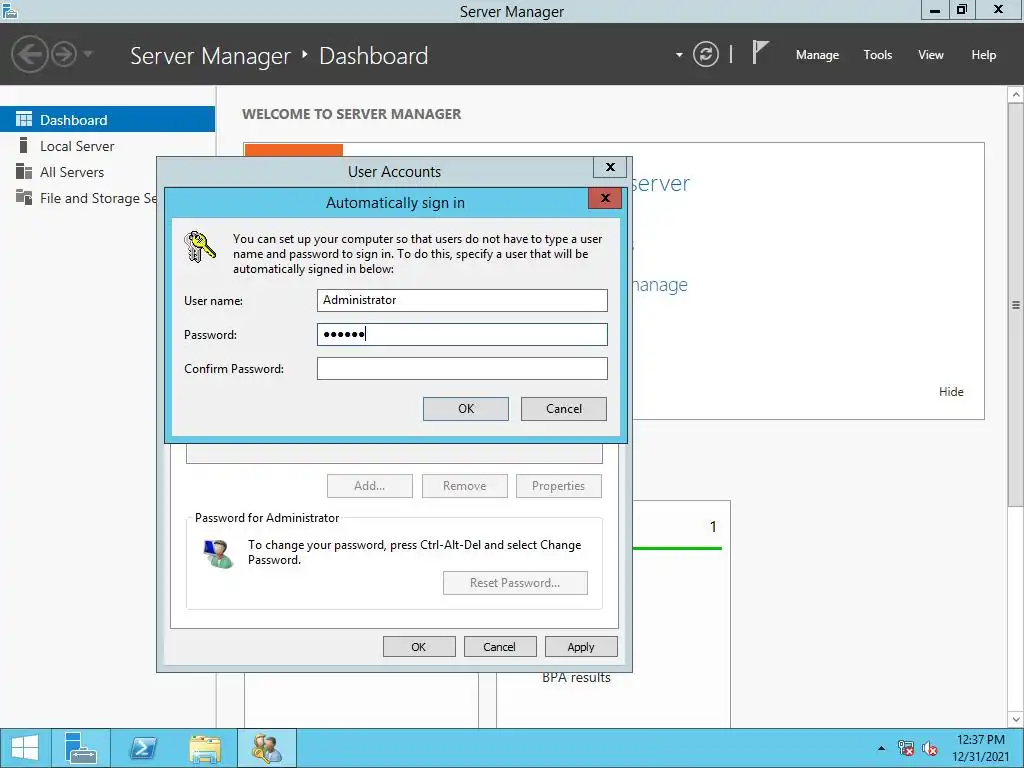Open the Windows Start button

point(25,748)
